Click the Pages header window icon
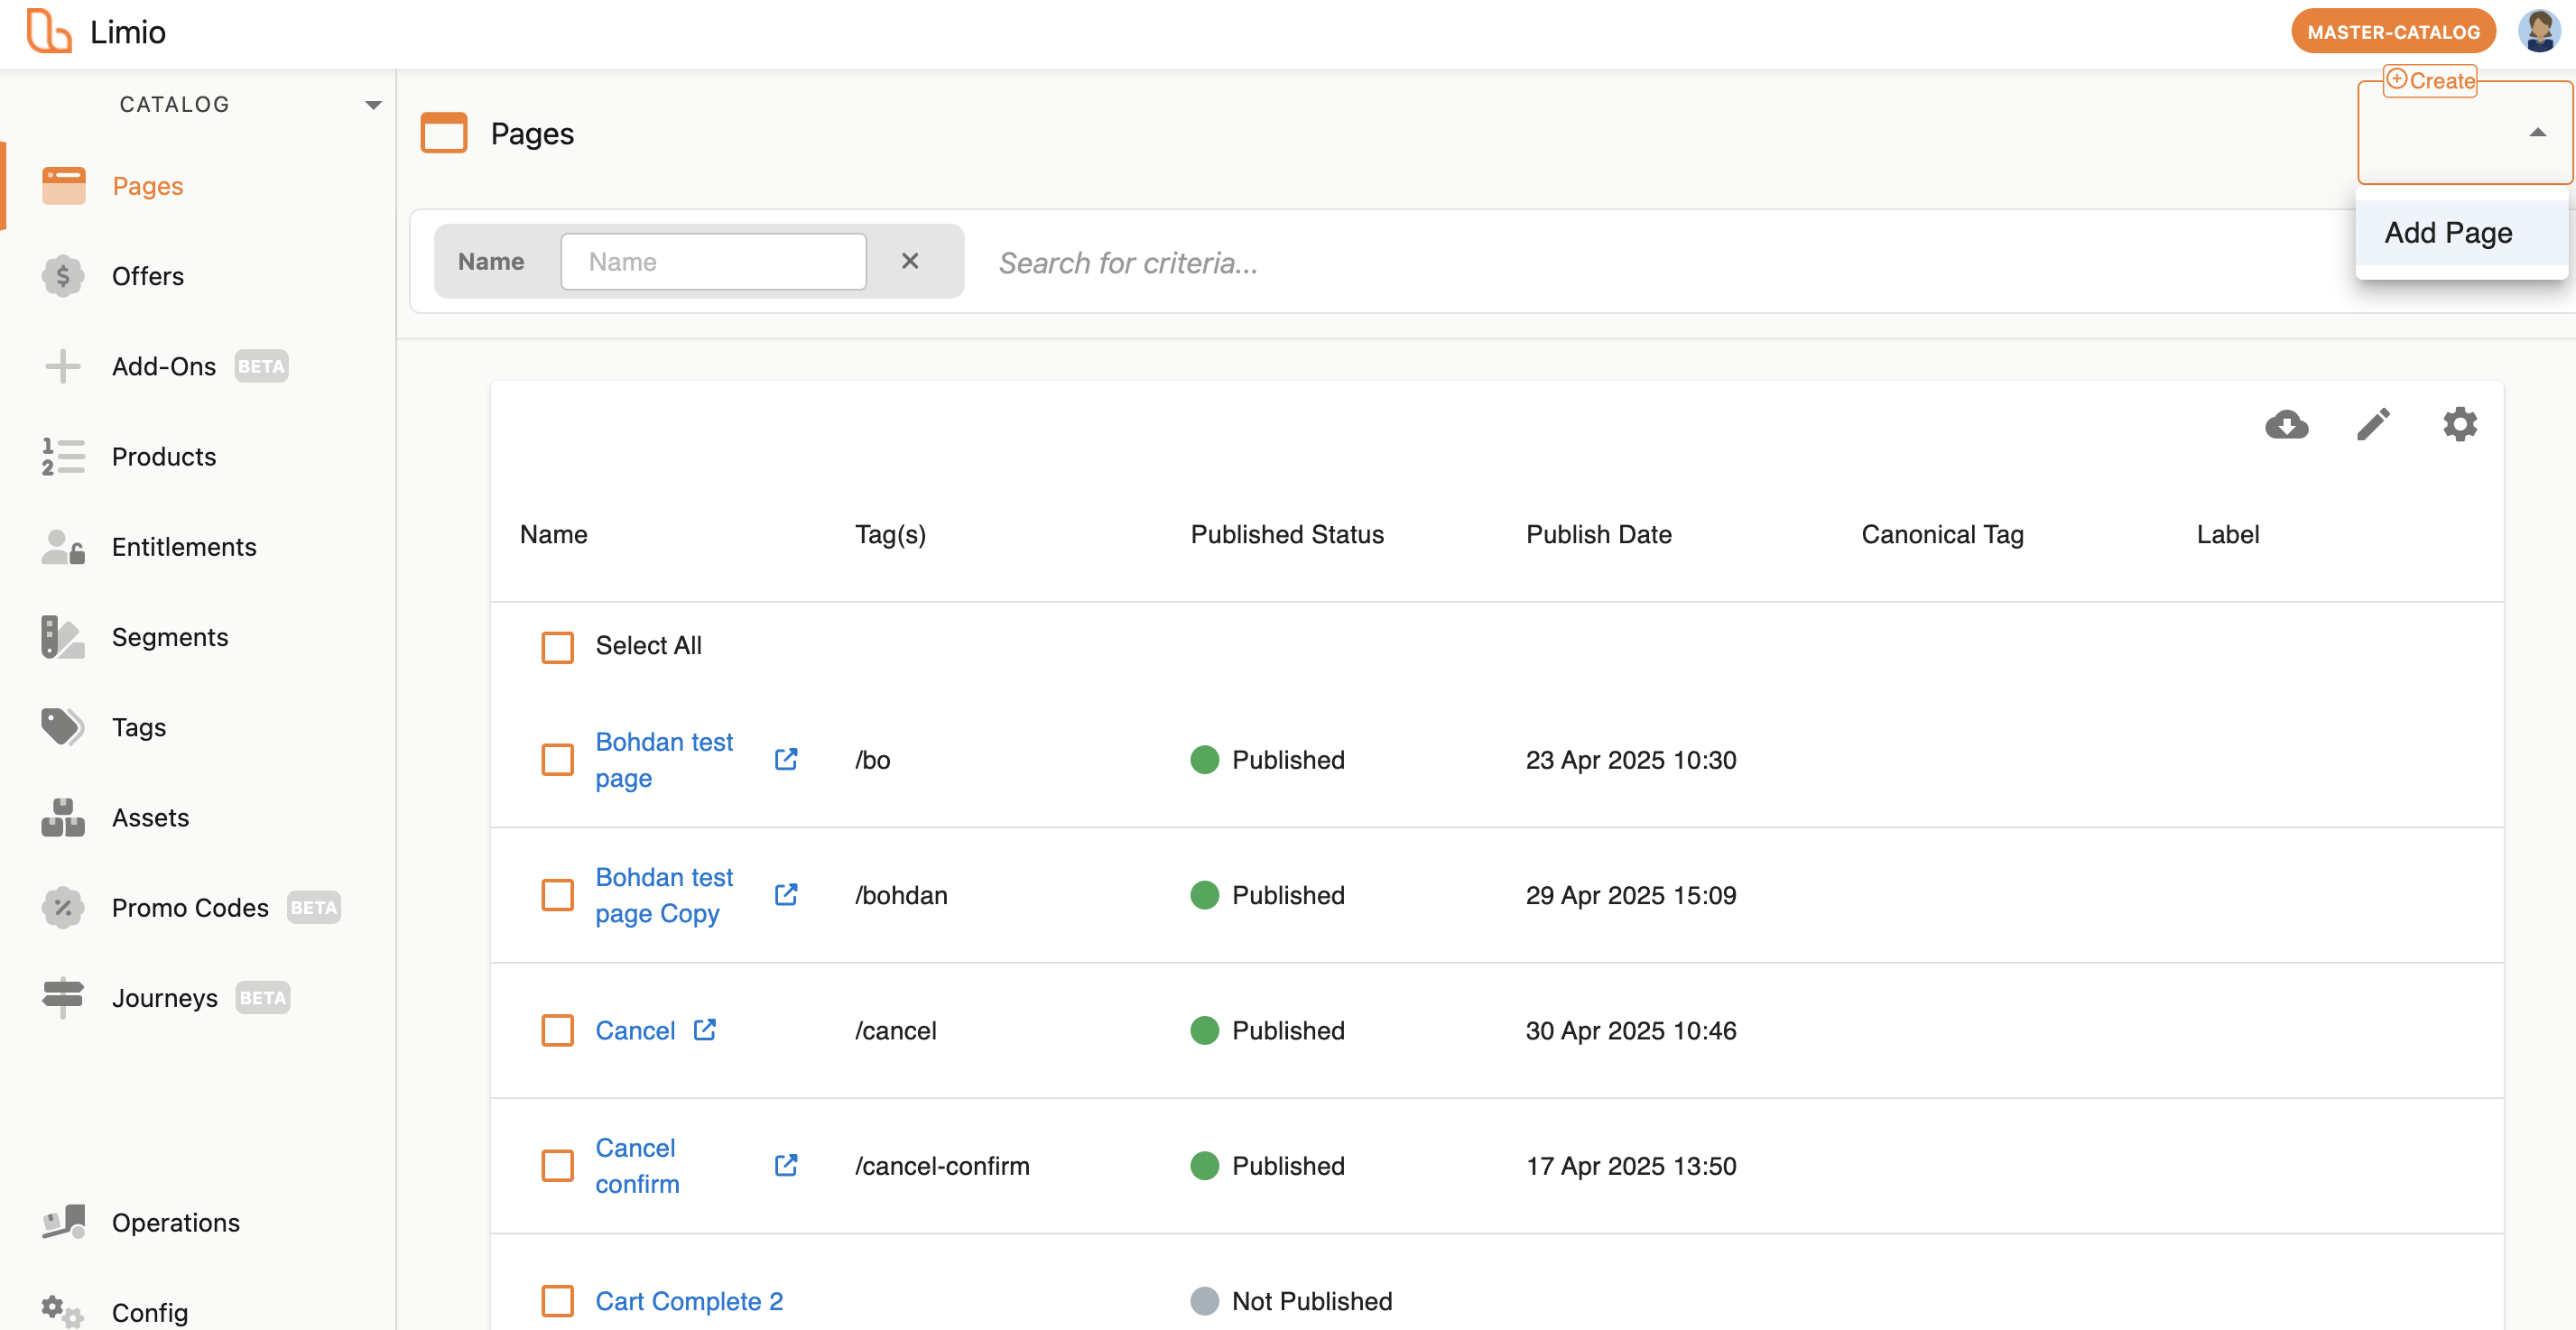The width and height of the screenshot is (2576, 1330). [444, 133]
